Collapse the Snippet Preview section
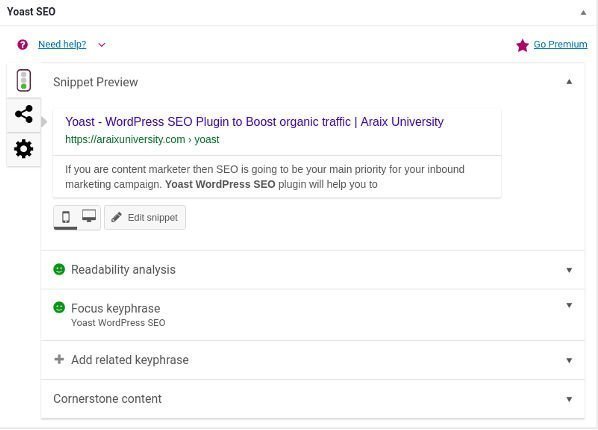 click(569, 81)
